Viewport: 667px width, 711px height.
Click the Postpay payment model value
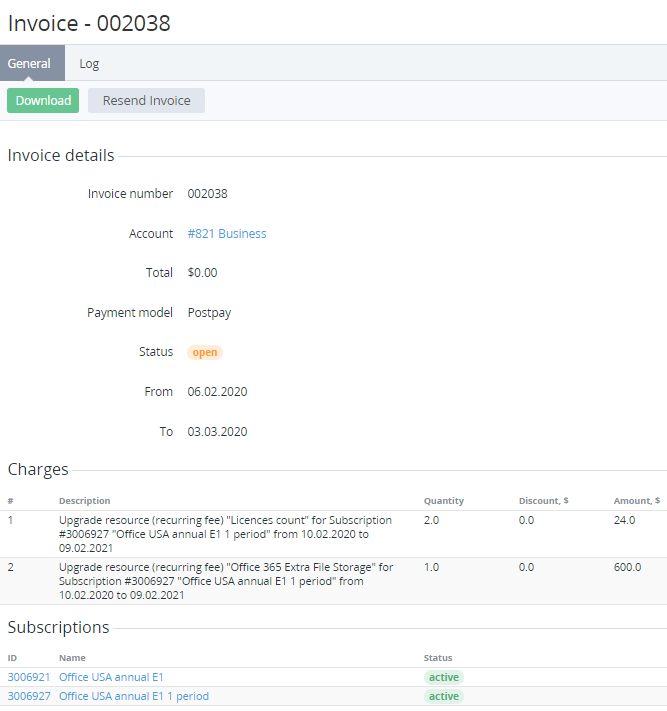(209, 313)
